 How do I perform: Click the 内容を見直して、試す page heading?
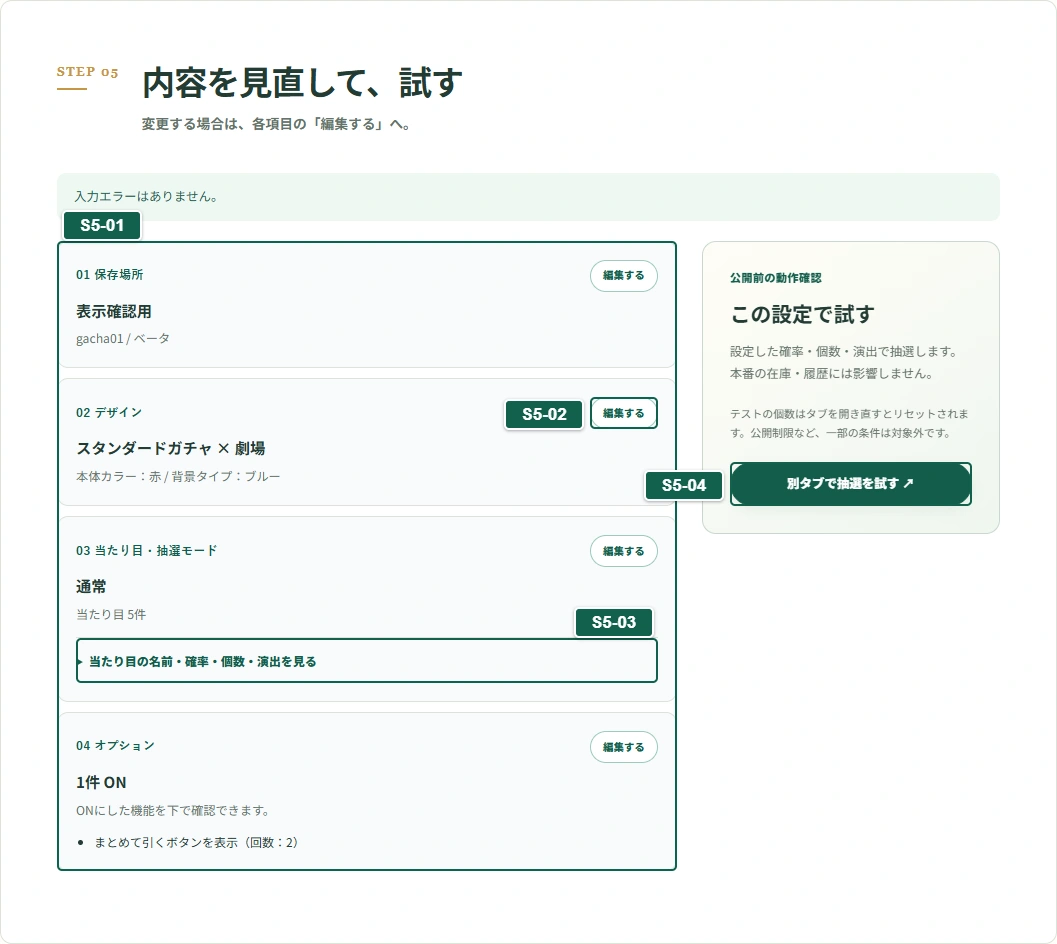tap(303, 82)
